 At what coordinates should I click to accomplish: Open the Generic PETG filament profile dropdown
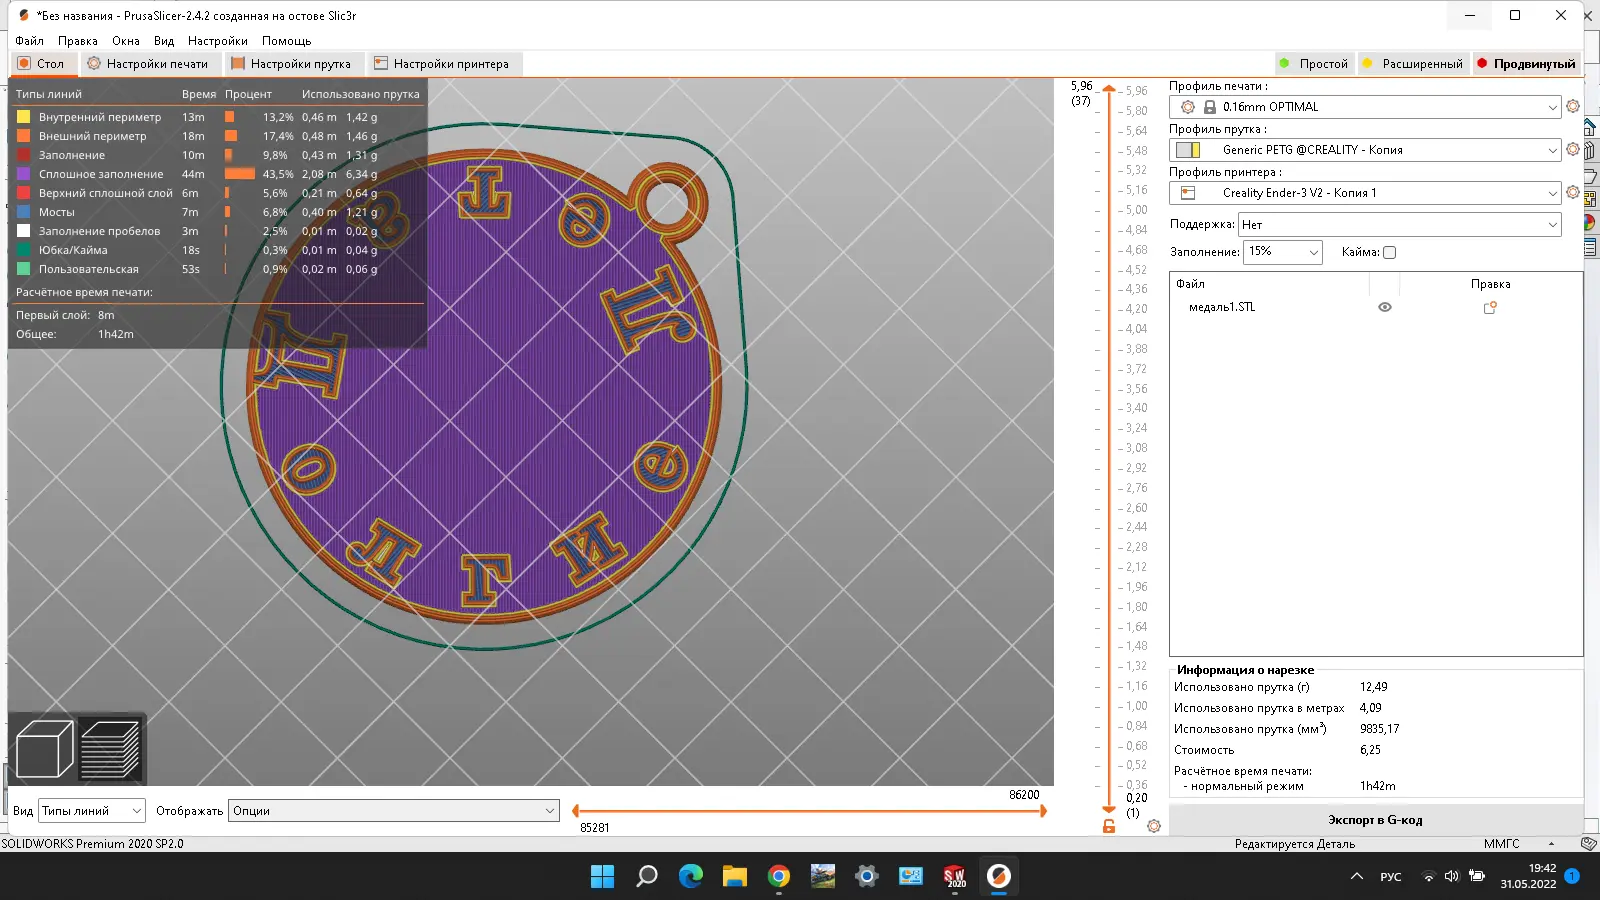(1365, 150)
